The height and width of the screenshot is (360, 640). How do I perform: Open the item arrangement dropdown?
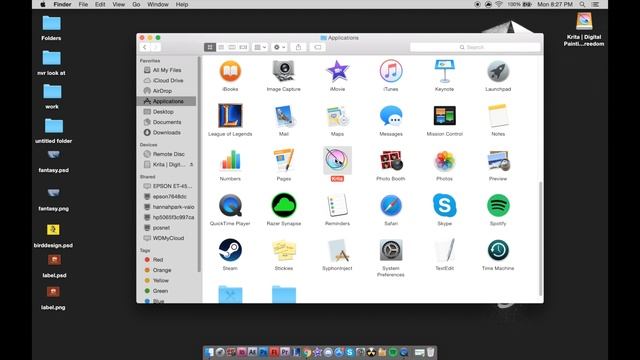(260, 47)
